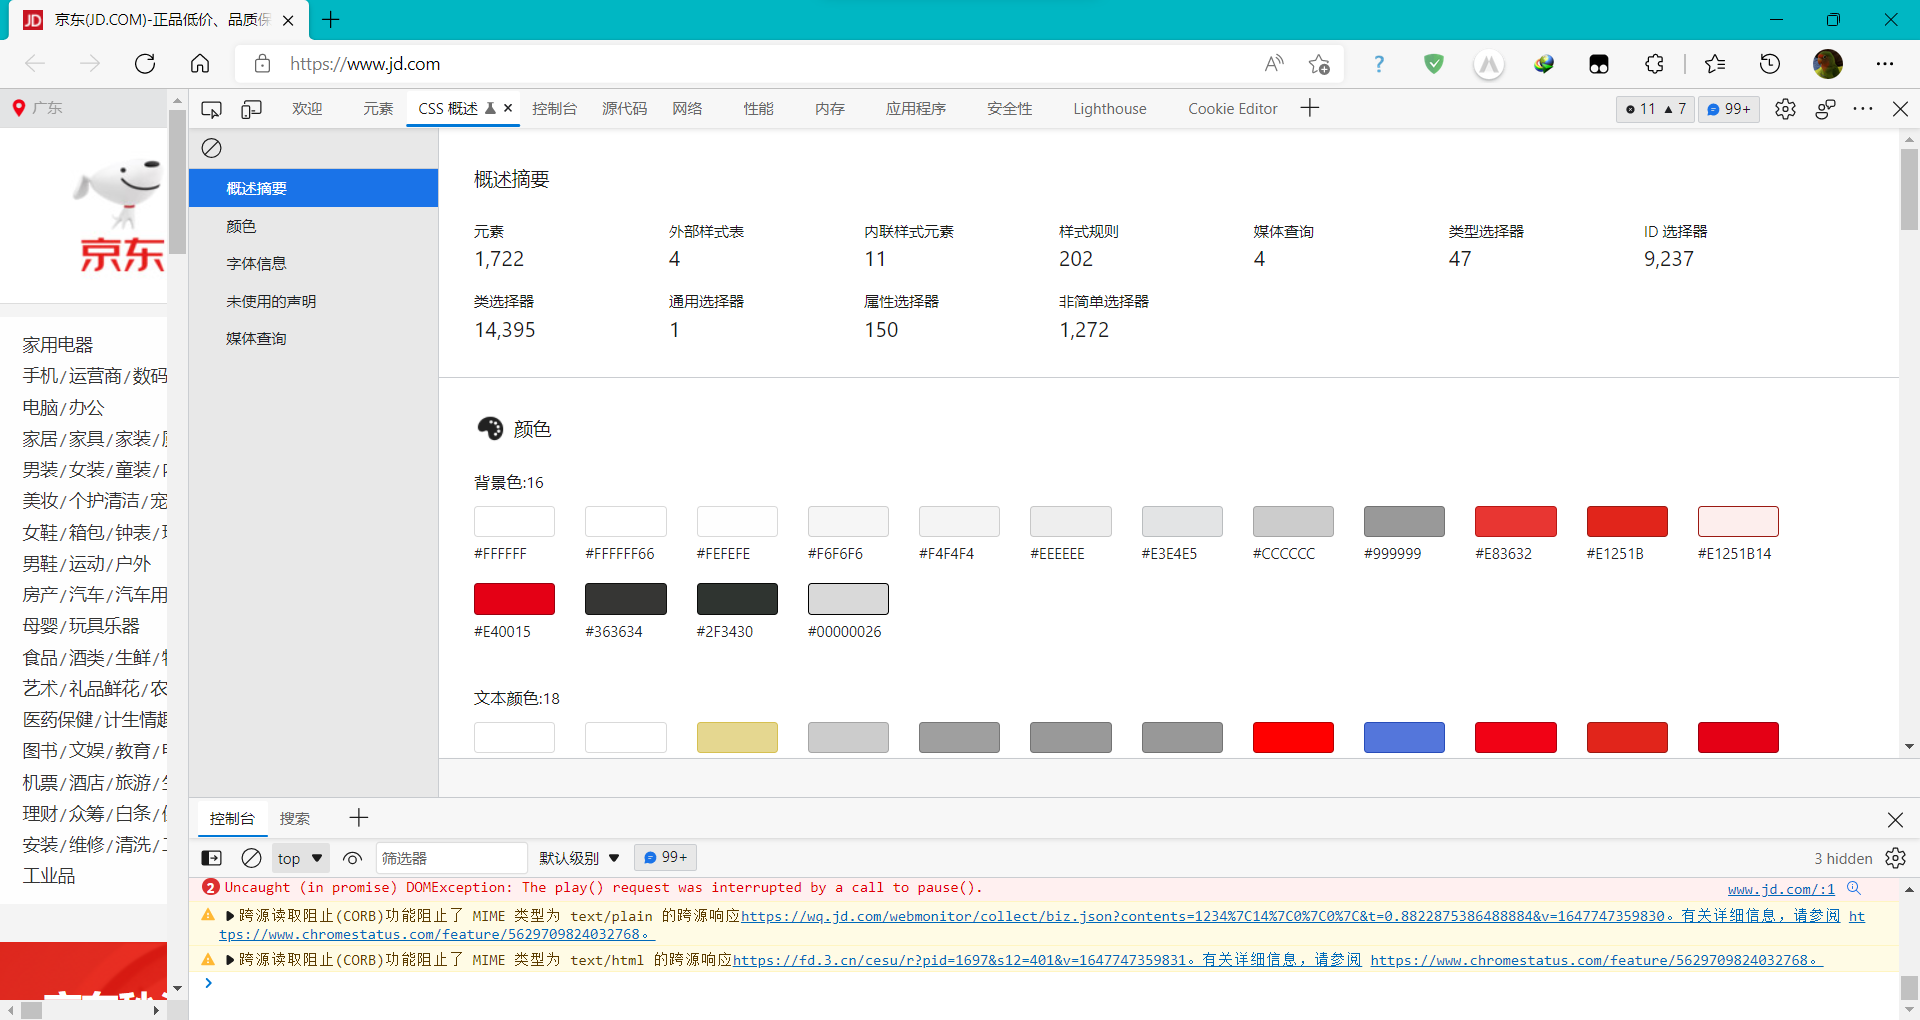Click the 电脑/办公 category link
This screenshot has height=1020, width=1920.
tap(63, 408)
